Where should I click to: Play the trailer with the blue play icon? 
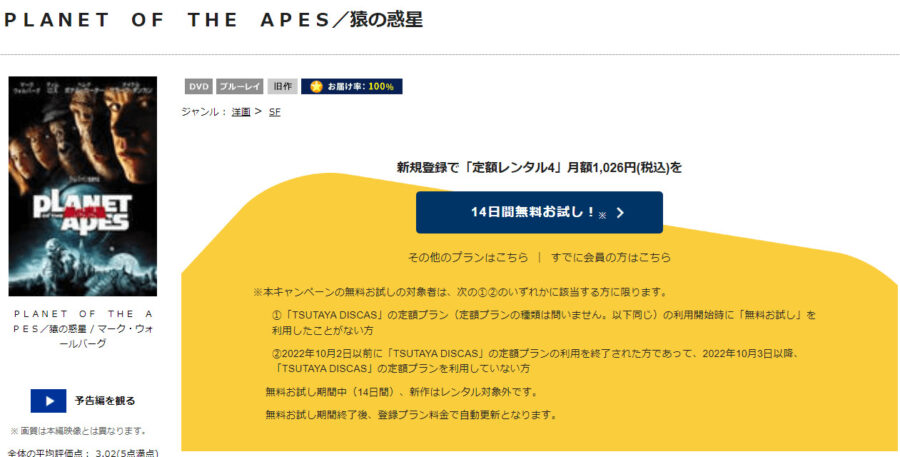pyautogui.click(x=48, y=401)
